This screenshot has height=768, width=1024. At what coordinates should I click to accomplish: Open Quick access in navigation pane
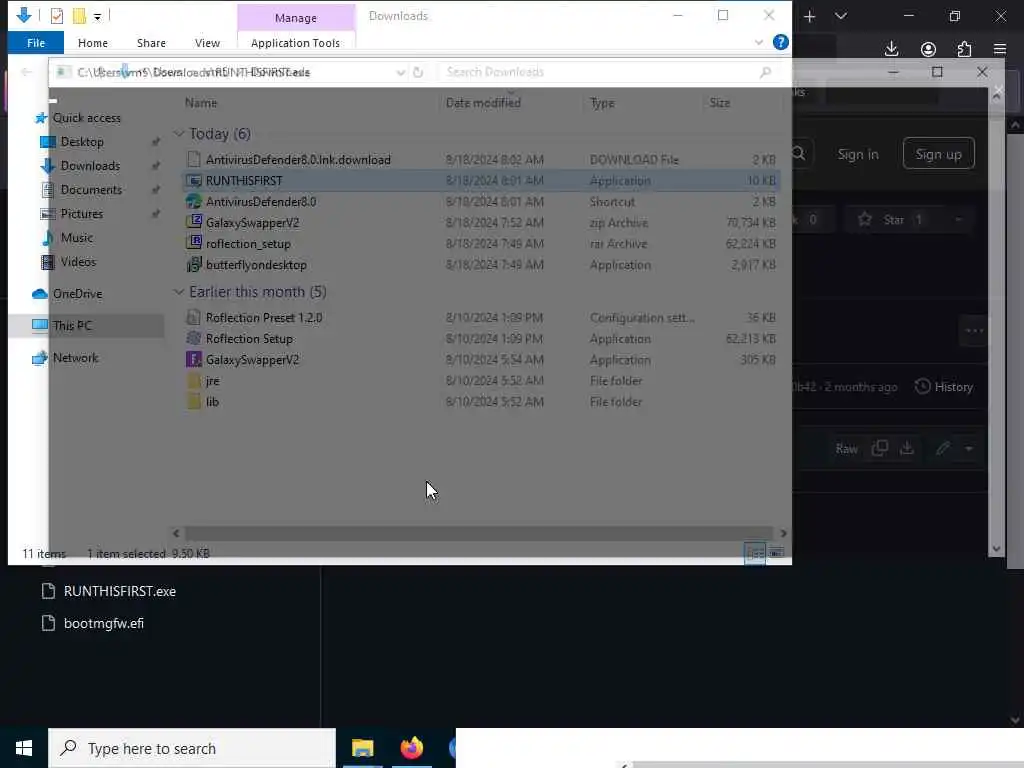click(x=86, y=118)
